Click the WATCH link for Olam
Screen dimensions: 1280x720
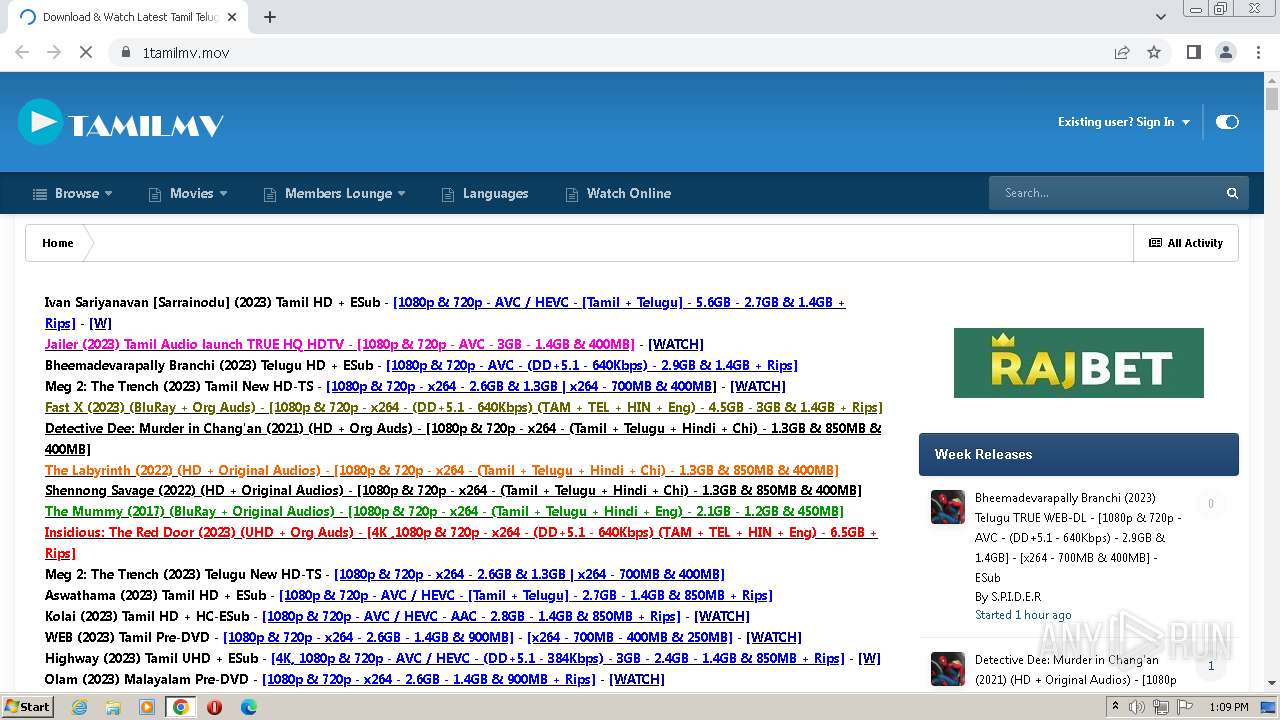coord(637,679)
